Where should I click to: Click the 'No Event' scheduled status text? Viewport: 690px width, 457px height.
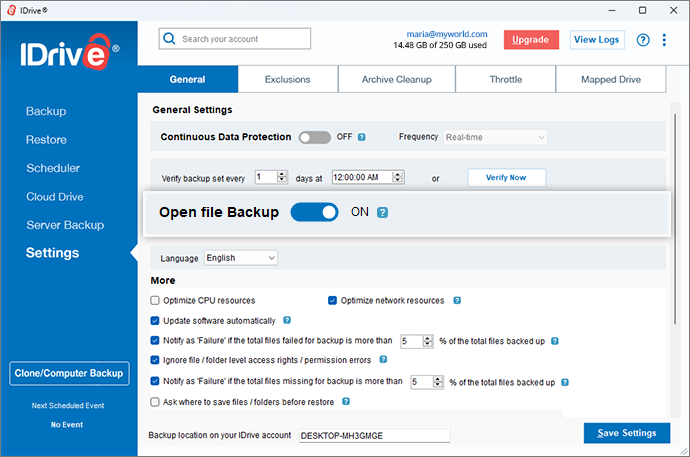pyautogui.click(x=67, y=424)
